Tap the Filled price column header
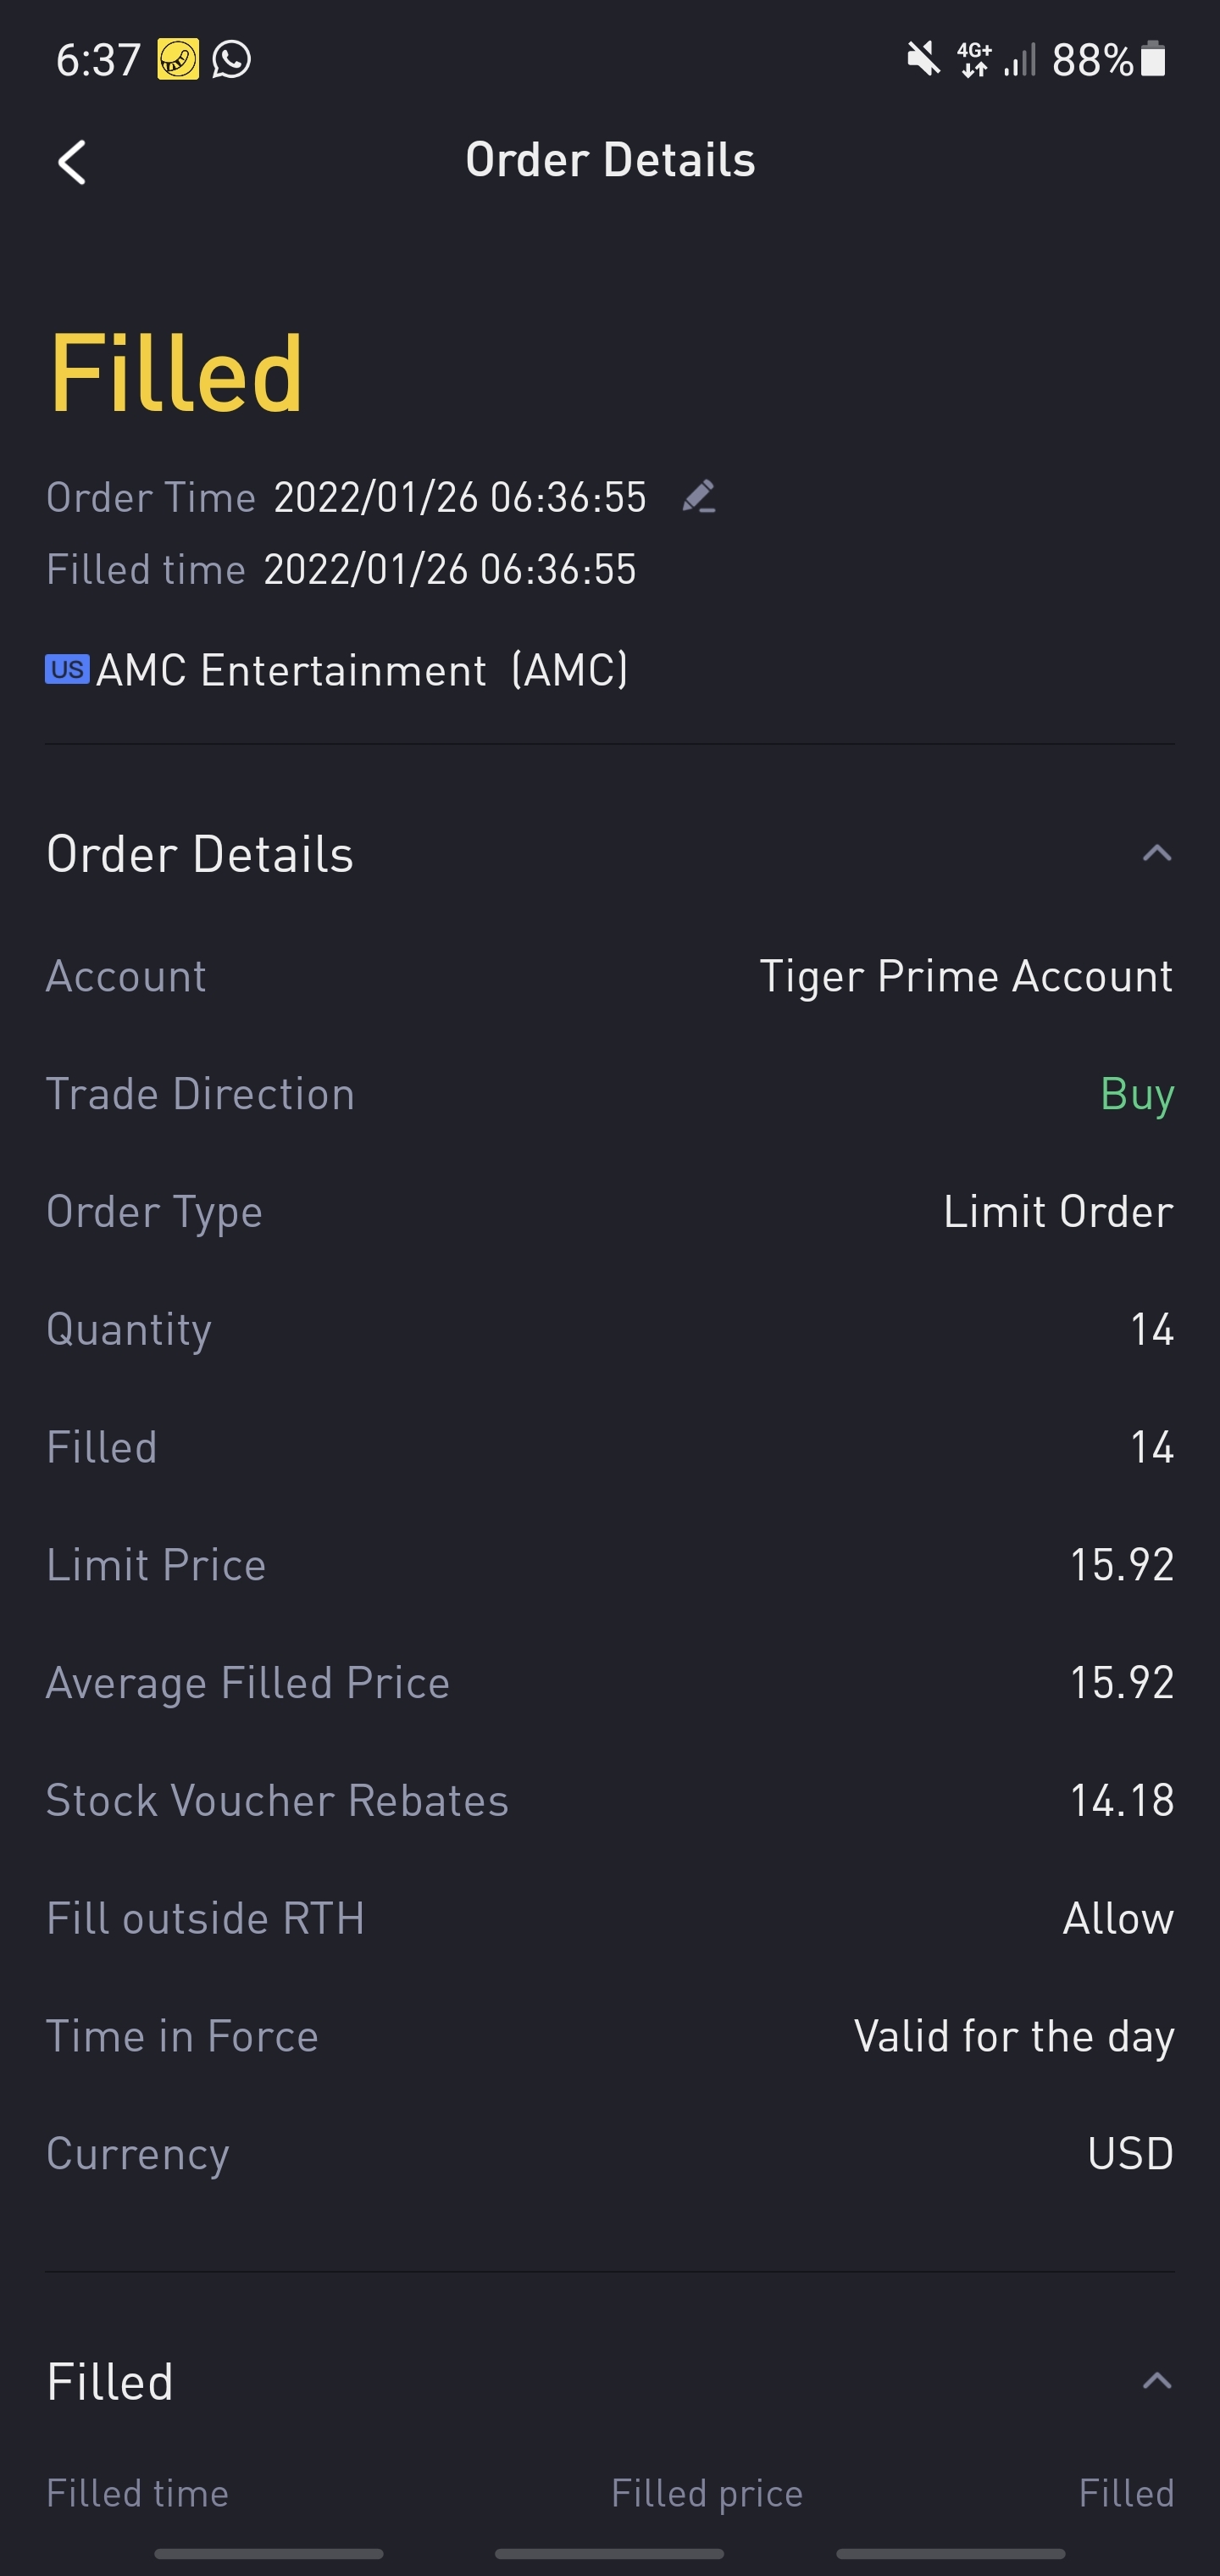The height and width of the screenshot is (2576, 1220). 706,2493
